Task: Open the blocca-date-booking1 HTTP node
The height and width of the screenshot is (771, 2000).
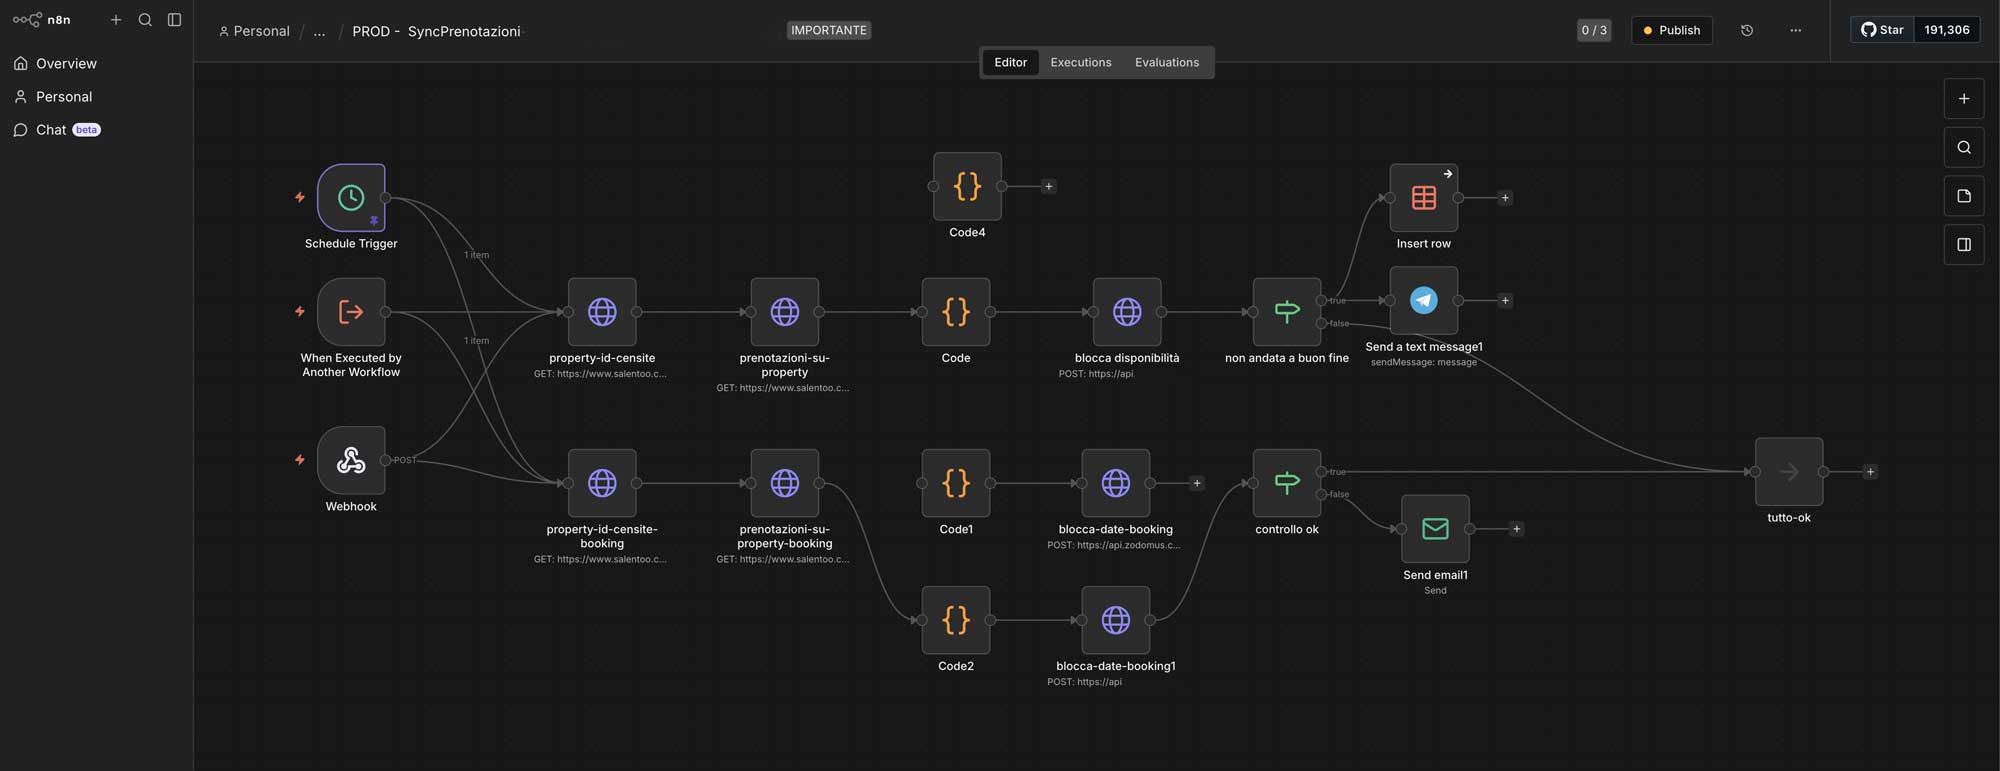Action: click(1116, 620)
